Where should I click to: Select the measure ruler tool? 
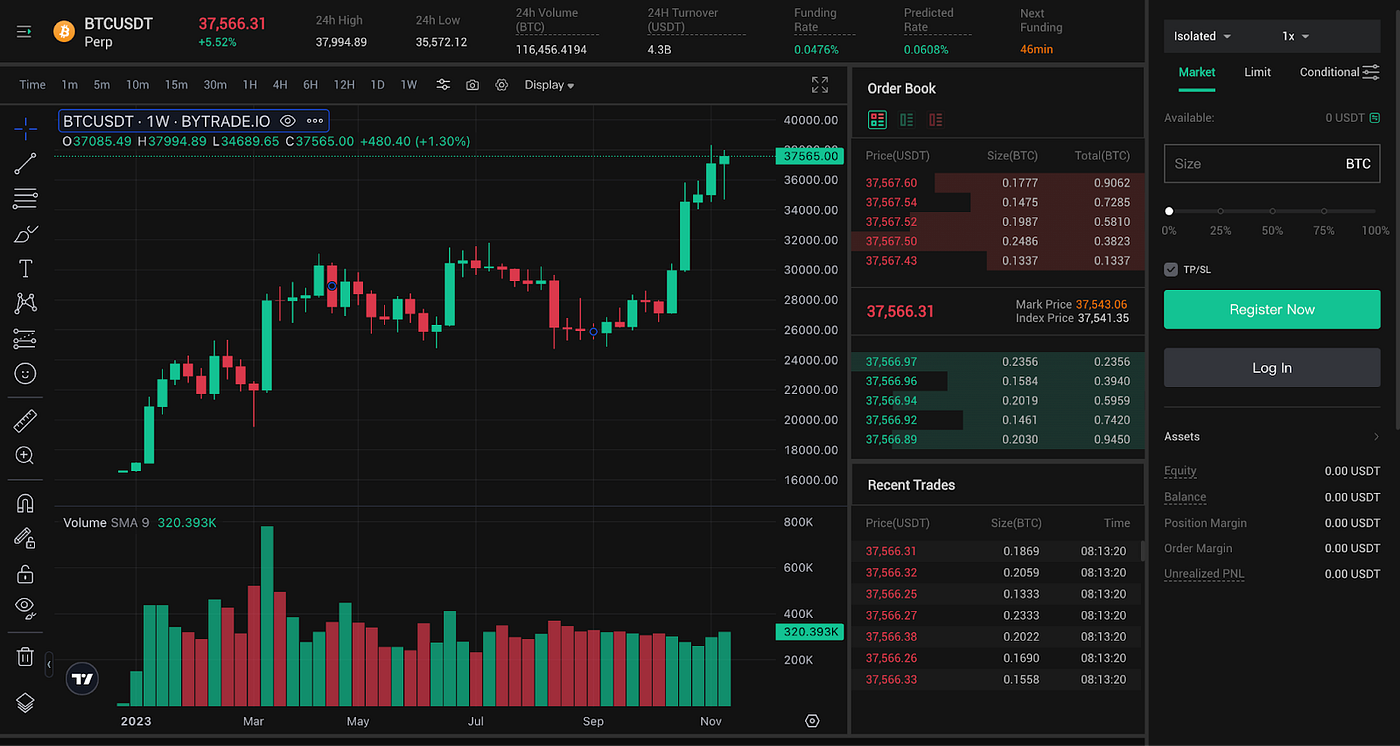pyautogui.click(x=25, y=420)
